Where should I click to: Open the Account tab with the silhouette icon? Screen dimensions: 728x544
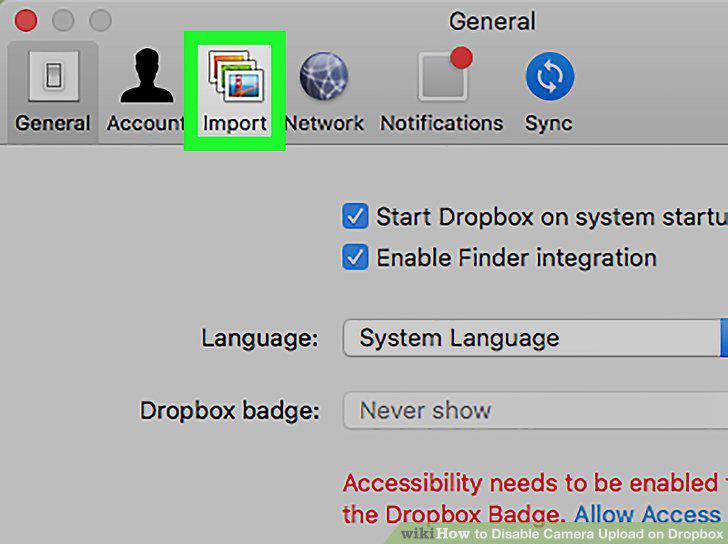(x=146, y=91)
